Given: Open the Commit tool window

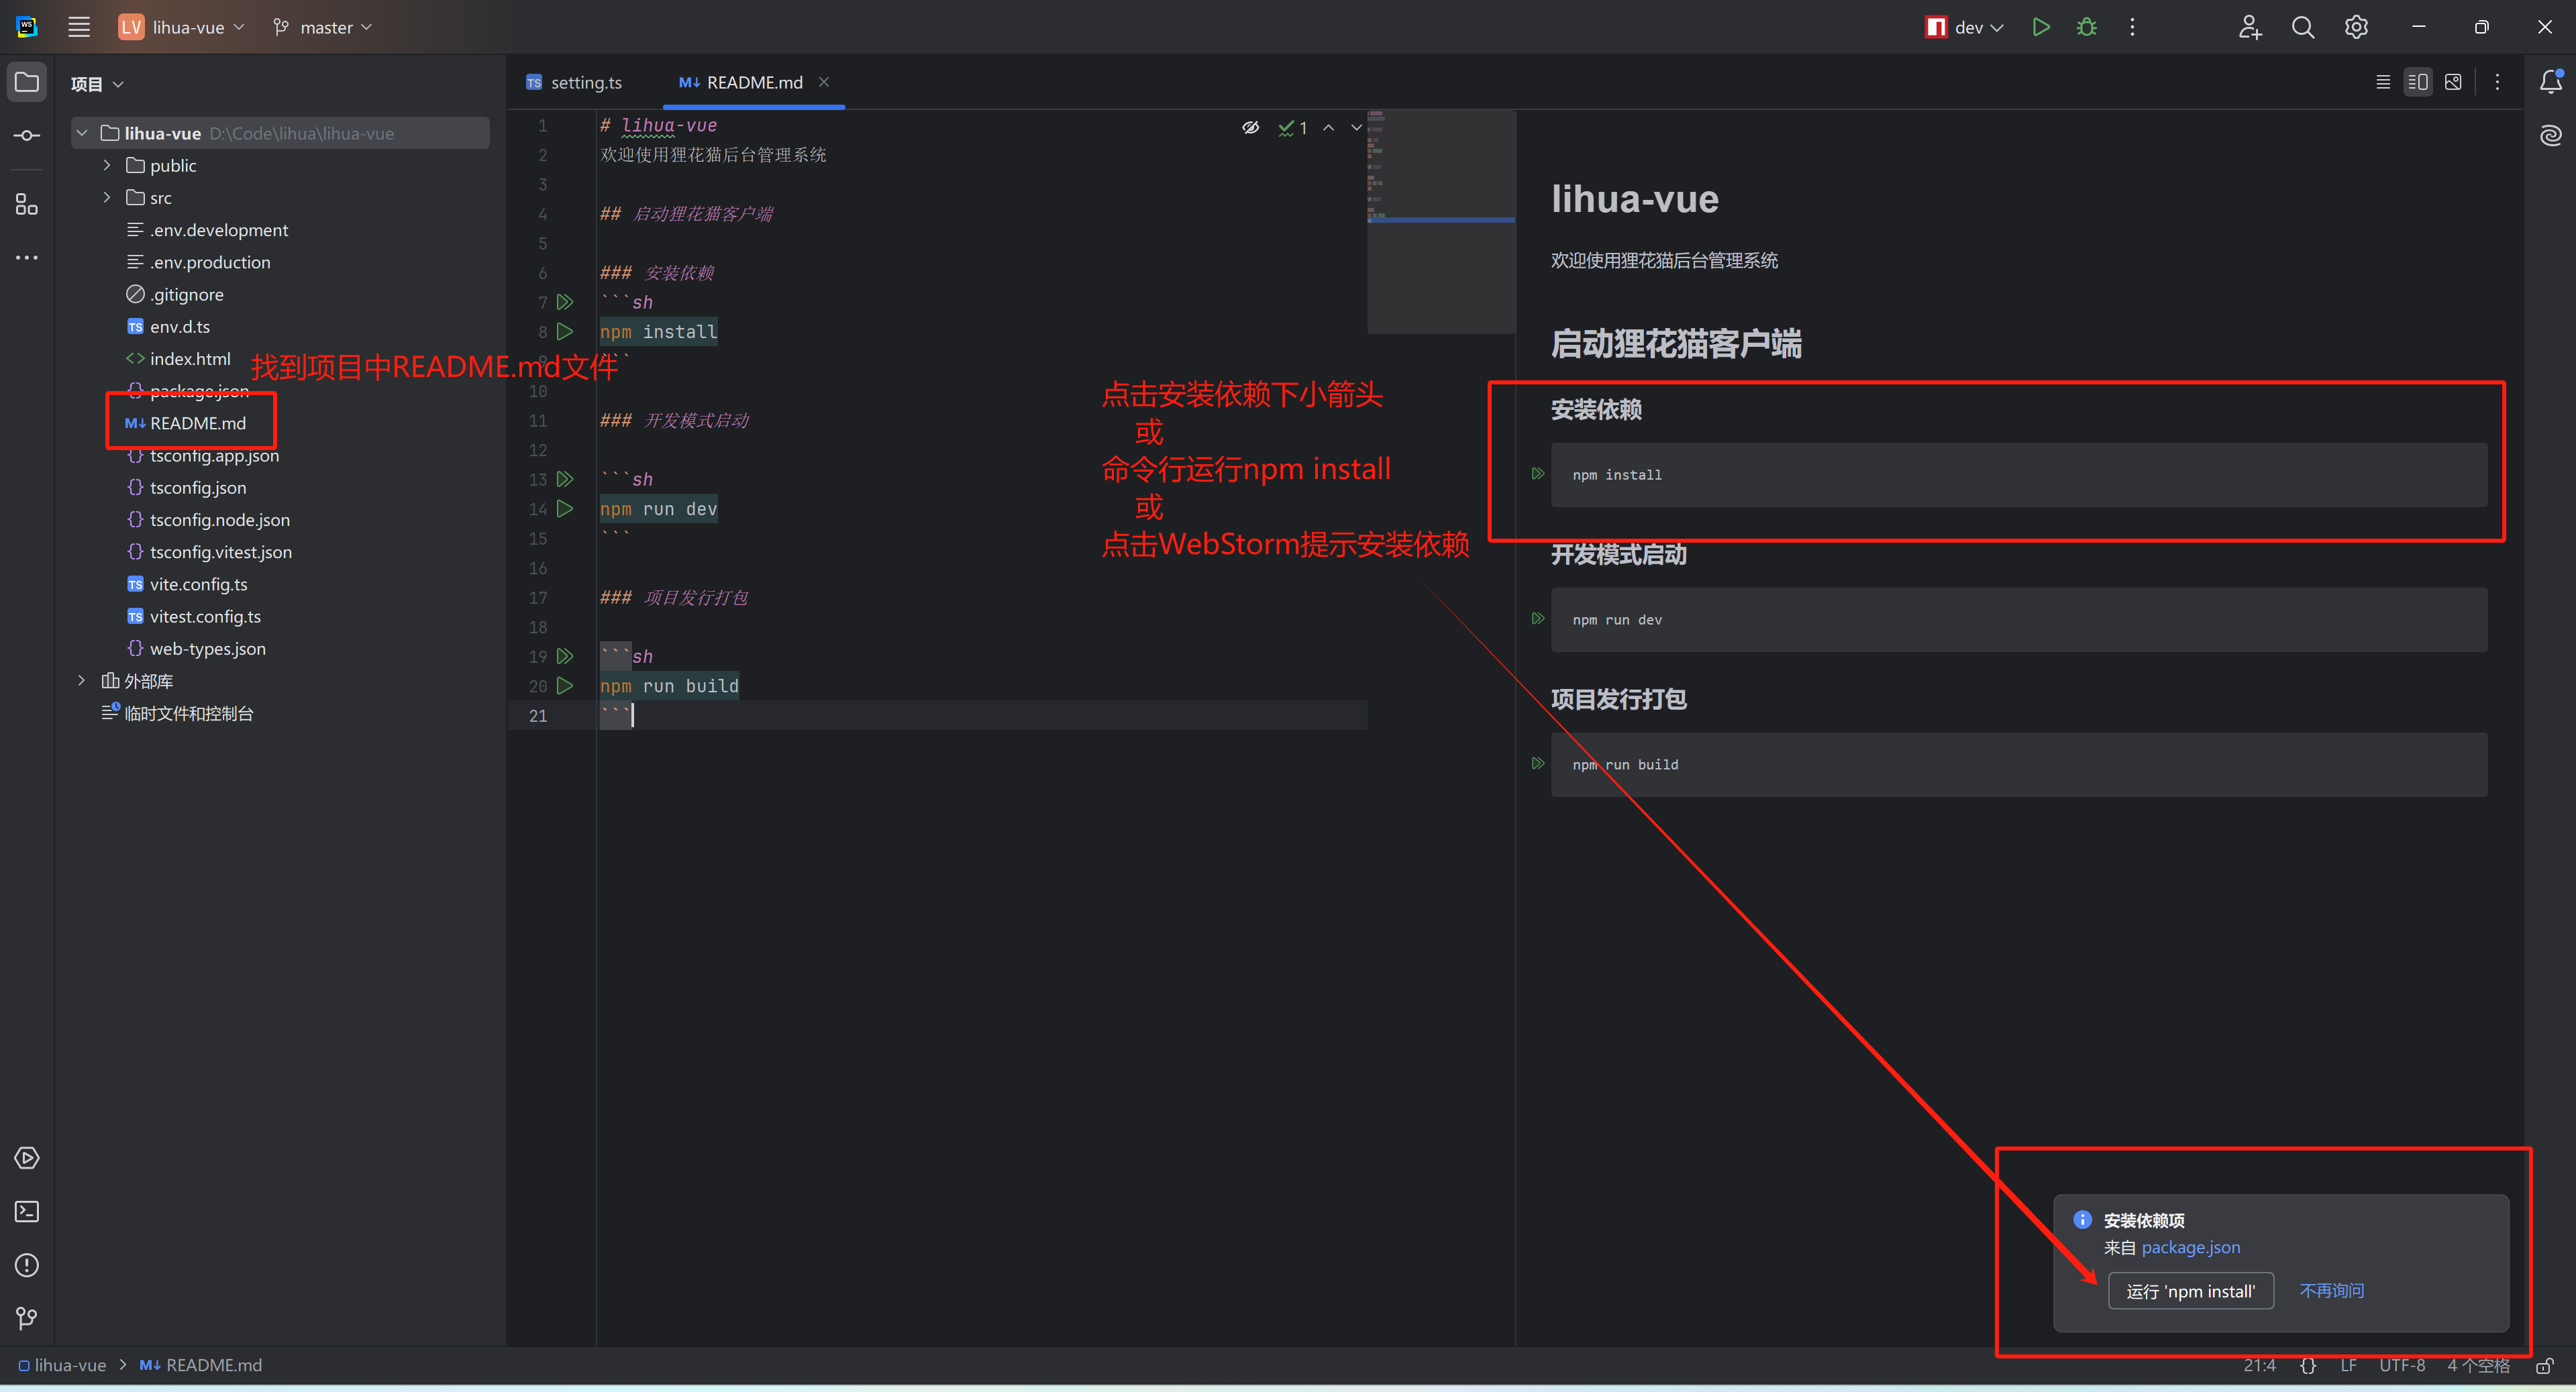Looking at the screenshot, I should (x=27, y=135).
